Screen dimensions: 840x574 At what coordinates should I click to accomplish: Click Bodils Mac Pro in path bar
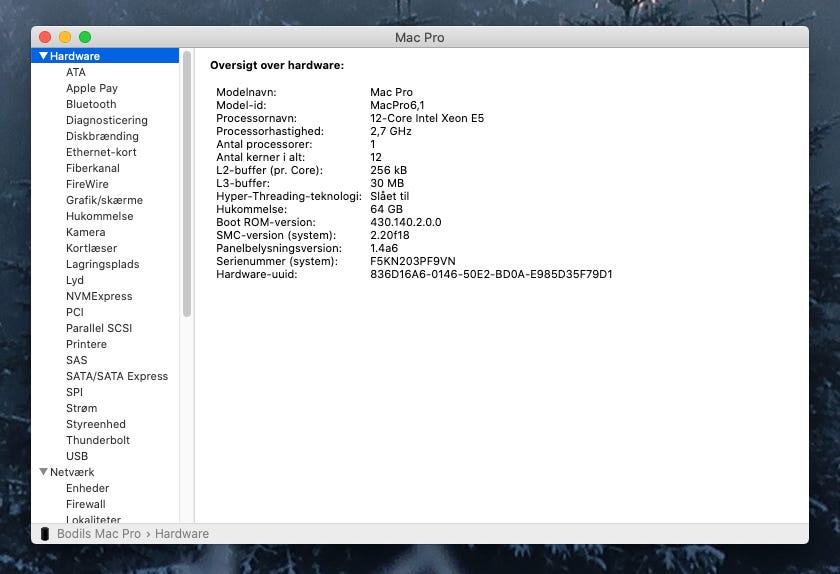(99, 534)
